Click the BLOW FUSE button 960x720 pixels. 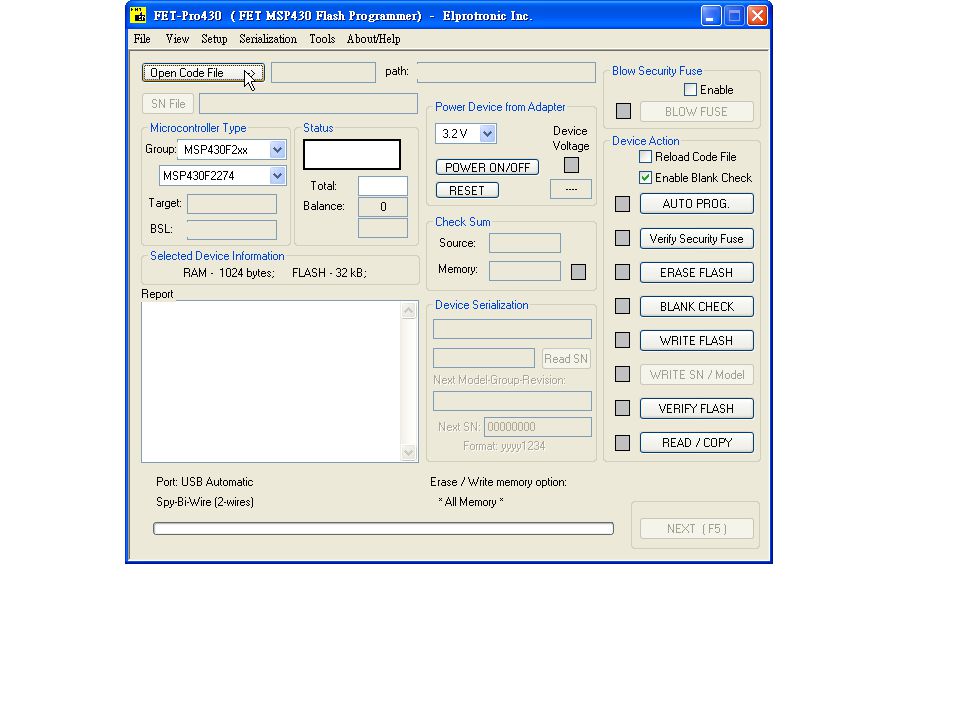tap(697, 111)
